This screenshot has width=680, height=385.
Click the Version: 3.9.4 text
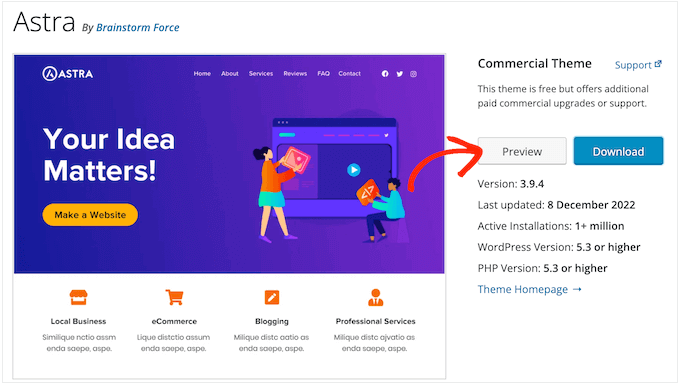click(510, 184)
